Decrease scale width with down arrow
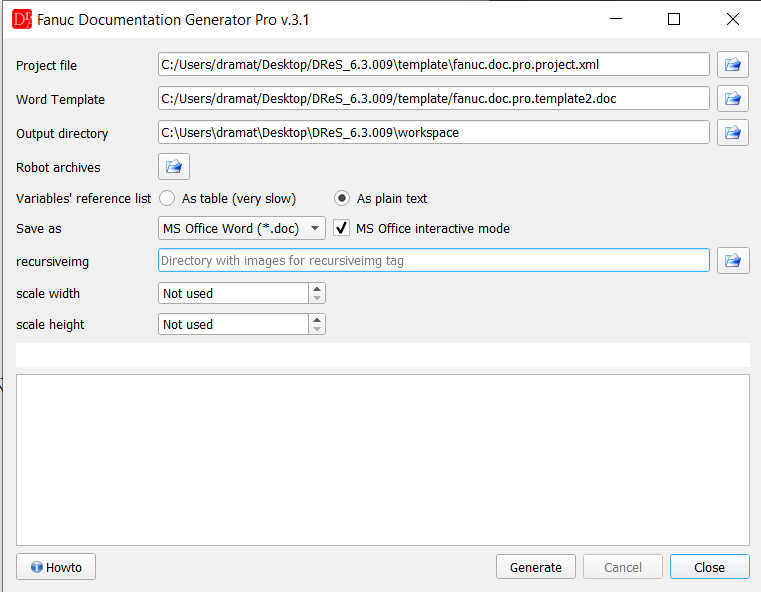The width and height of the screenshot is (761, 592). coord(317,298)
